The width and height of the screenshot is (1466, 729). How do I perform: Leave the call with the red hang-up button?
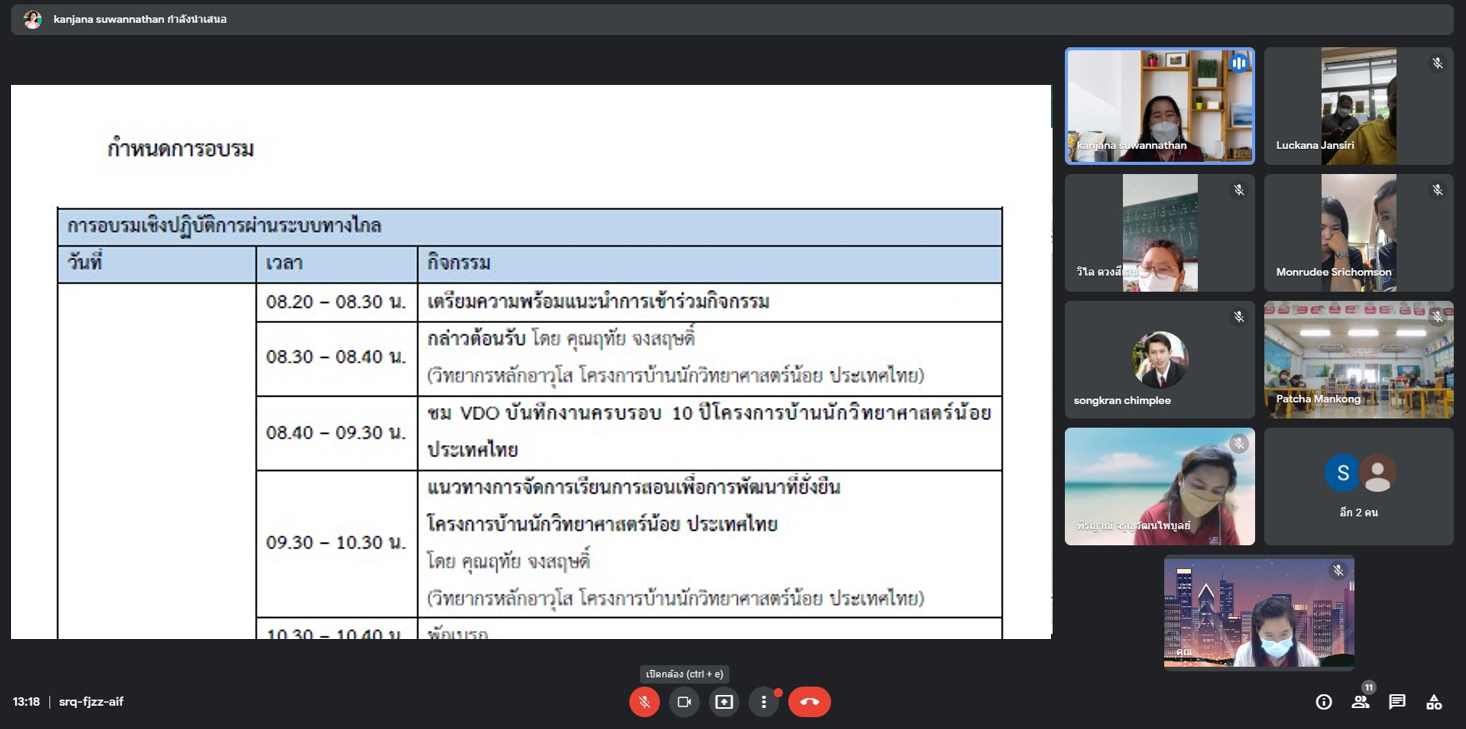[x=810, y=702]
